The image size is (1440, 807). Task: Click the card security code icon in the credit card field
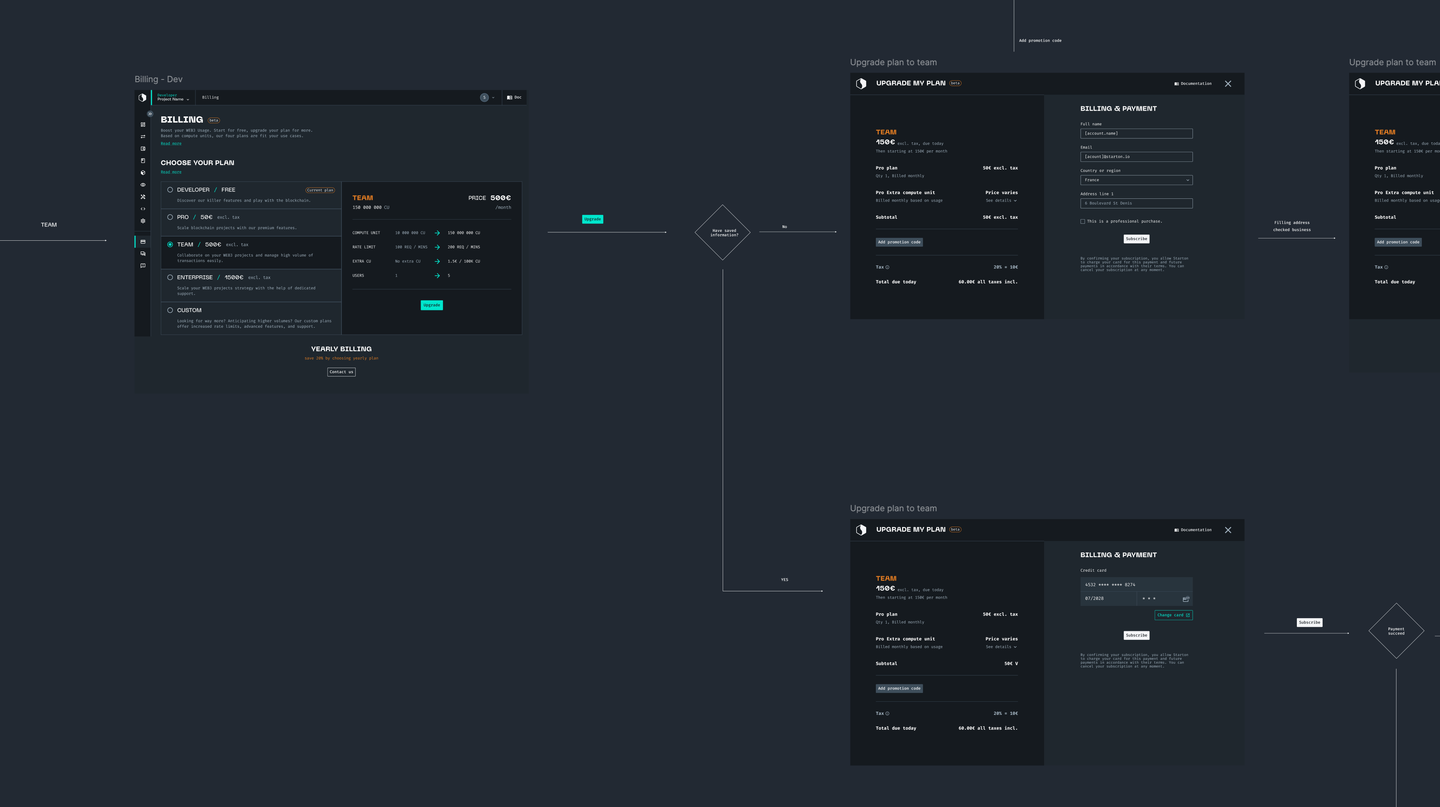(1186, 599)
